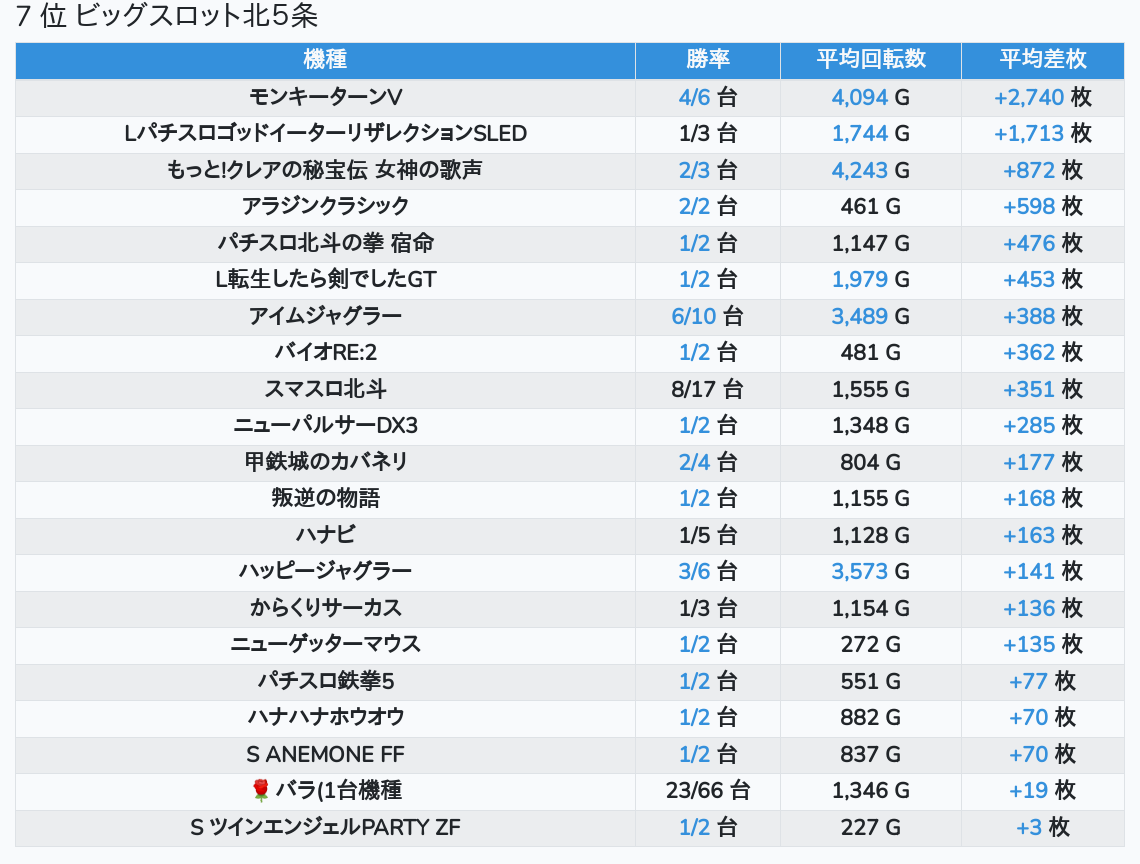
Task: Click average spins 4,243 G
Action: coord(870,170)
